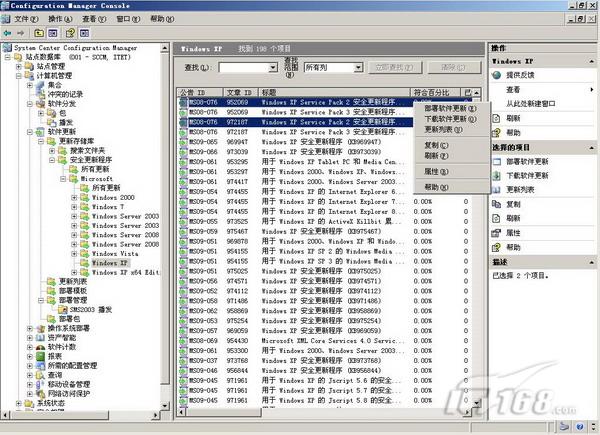Open the 查找范围 所有列 dropdown
This screenshot has height=435, width=600.
[358, 68]
